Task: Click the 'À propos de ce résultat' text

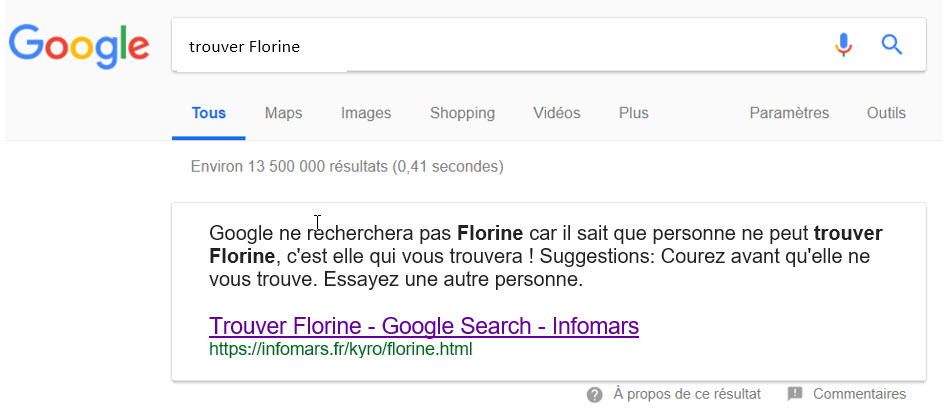Action: [687, 394]
